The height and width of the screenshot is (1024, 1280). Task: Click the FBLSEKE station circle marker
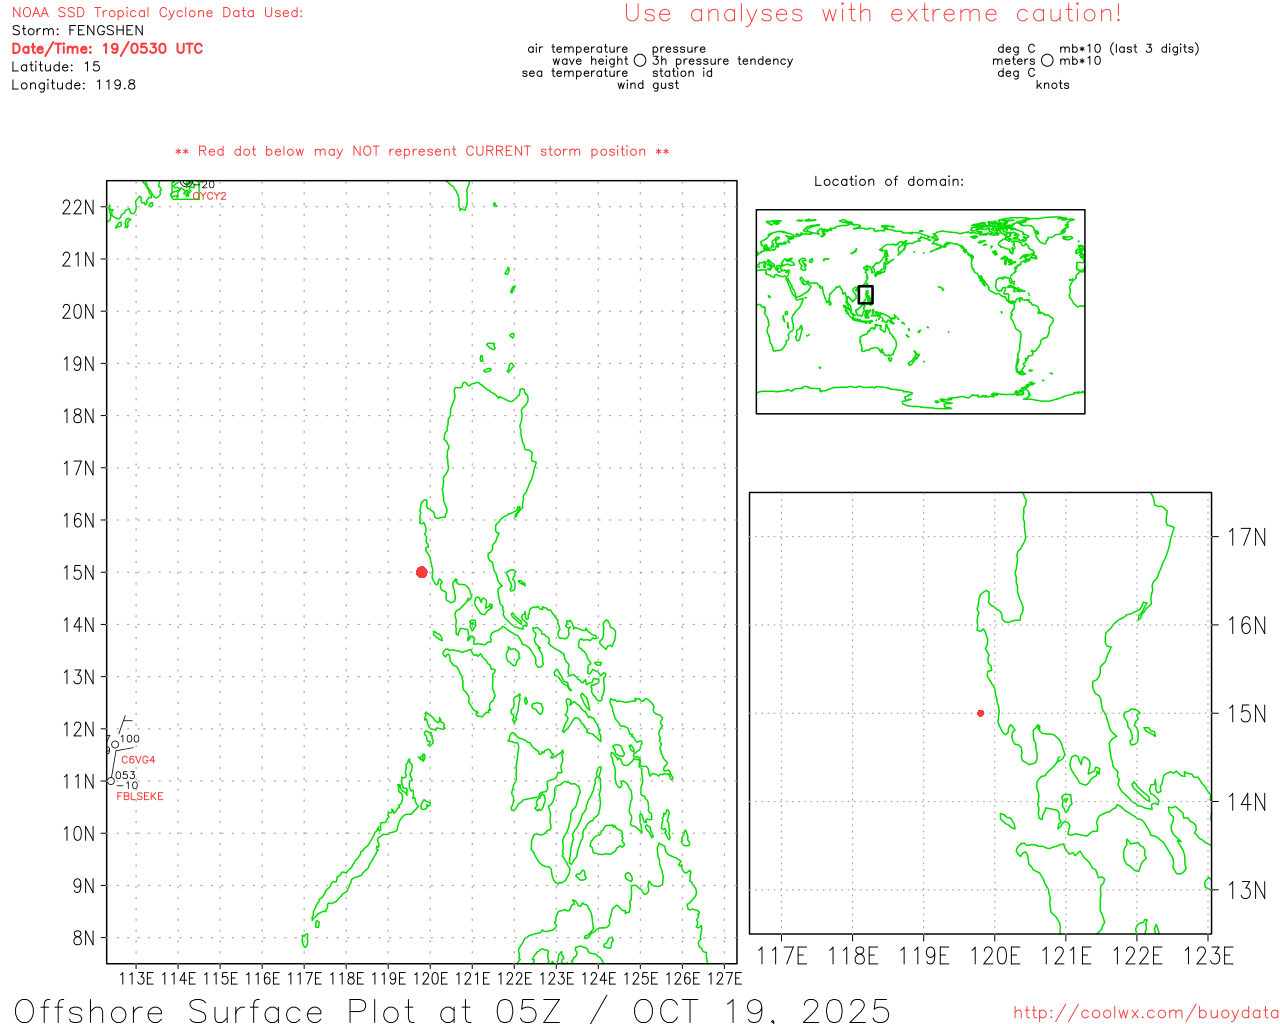pos(111,781)
